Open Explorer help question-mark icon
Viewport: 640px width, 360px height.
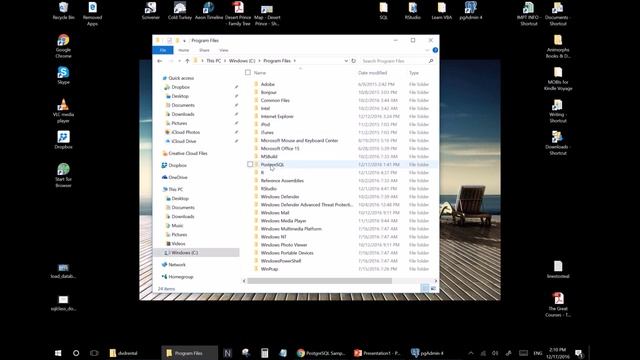[x=435, y=50]
